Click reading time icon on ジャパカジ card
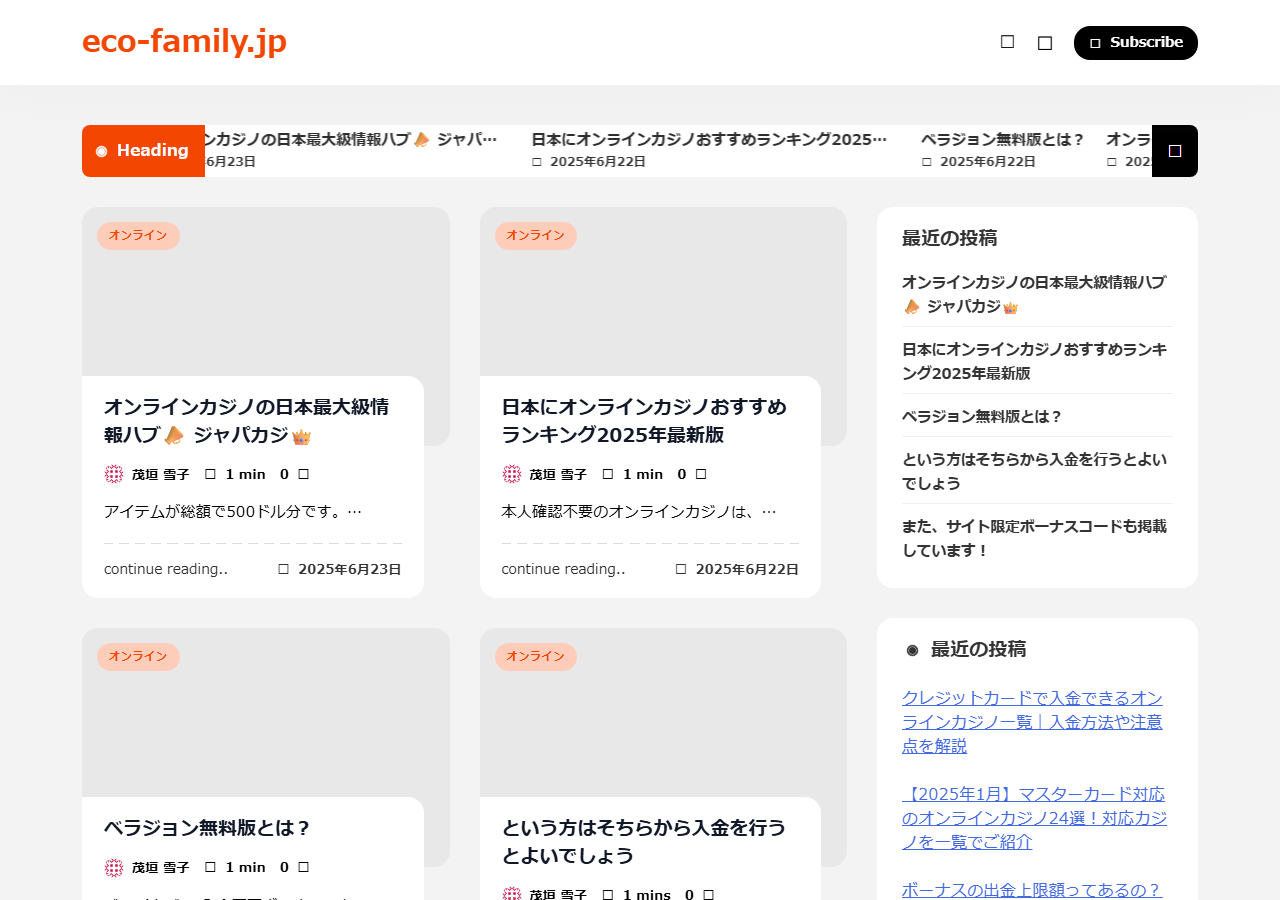The height and width of the screenshot is (900, 1280). (210, 474)
